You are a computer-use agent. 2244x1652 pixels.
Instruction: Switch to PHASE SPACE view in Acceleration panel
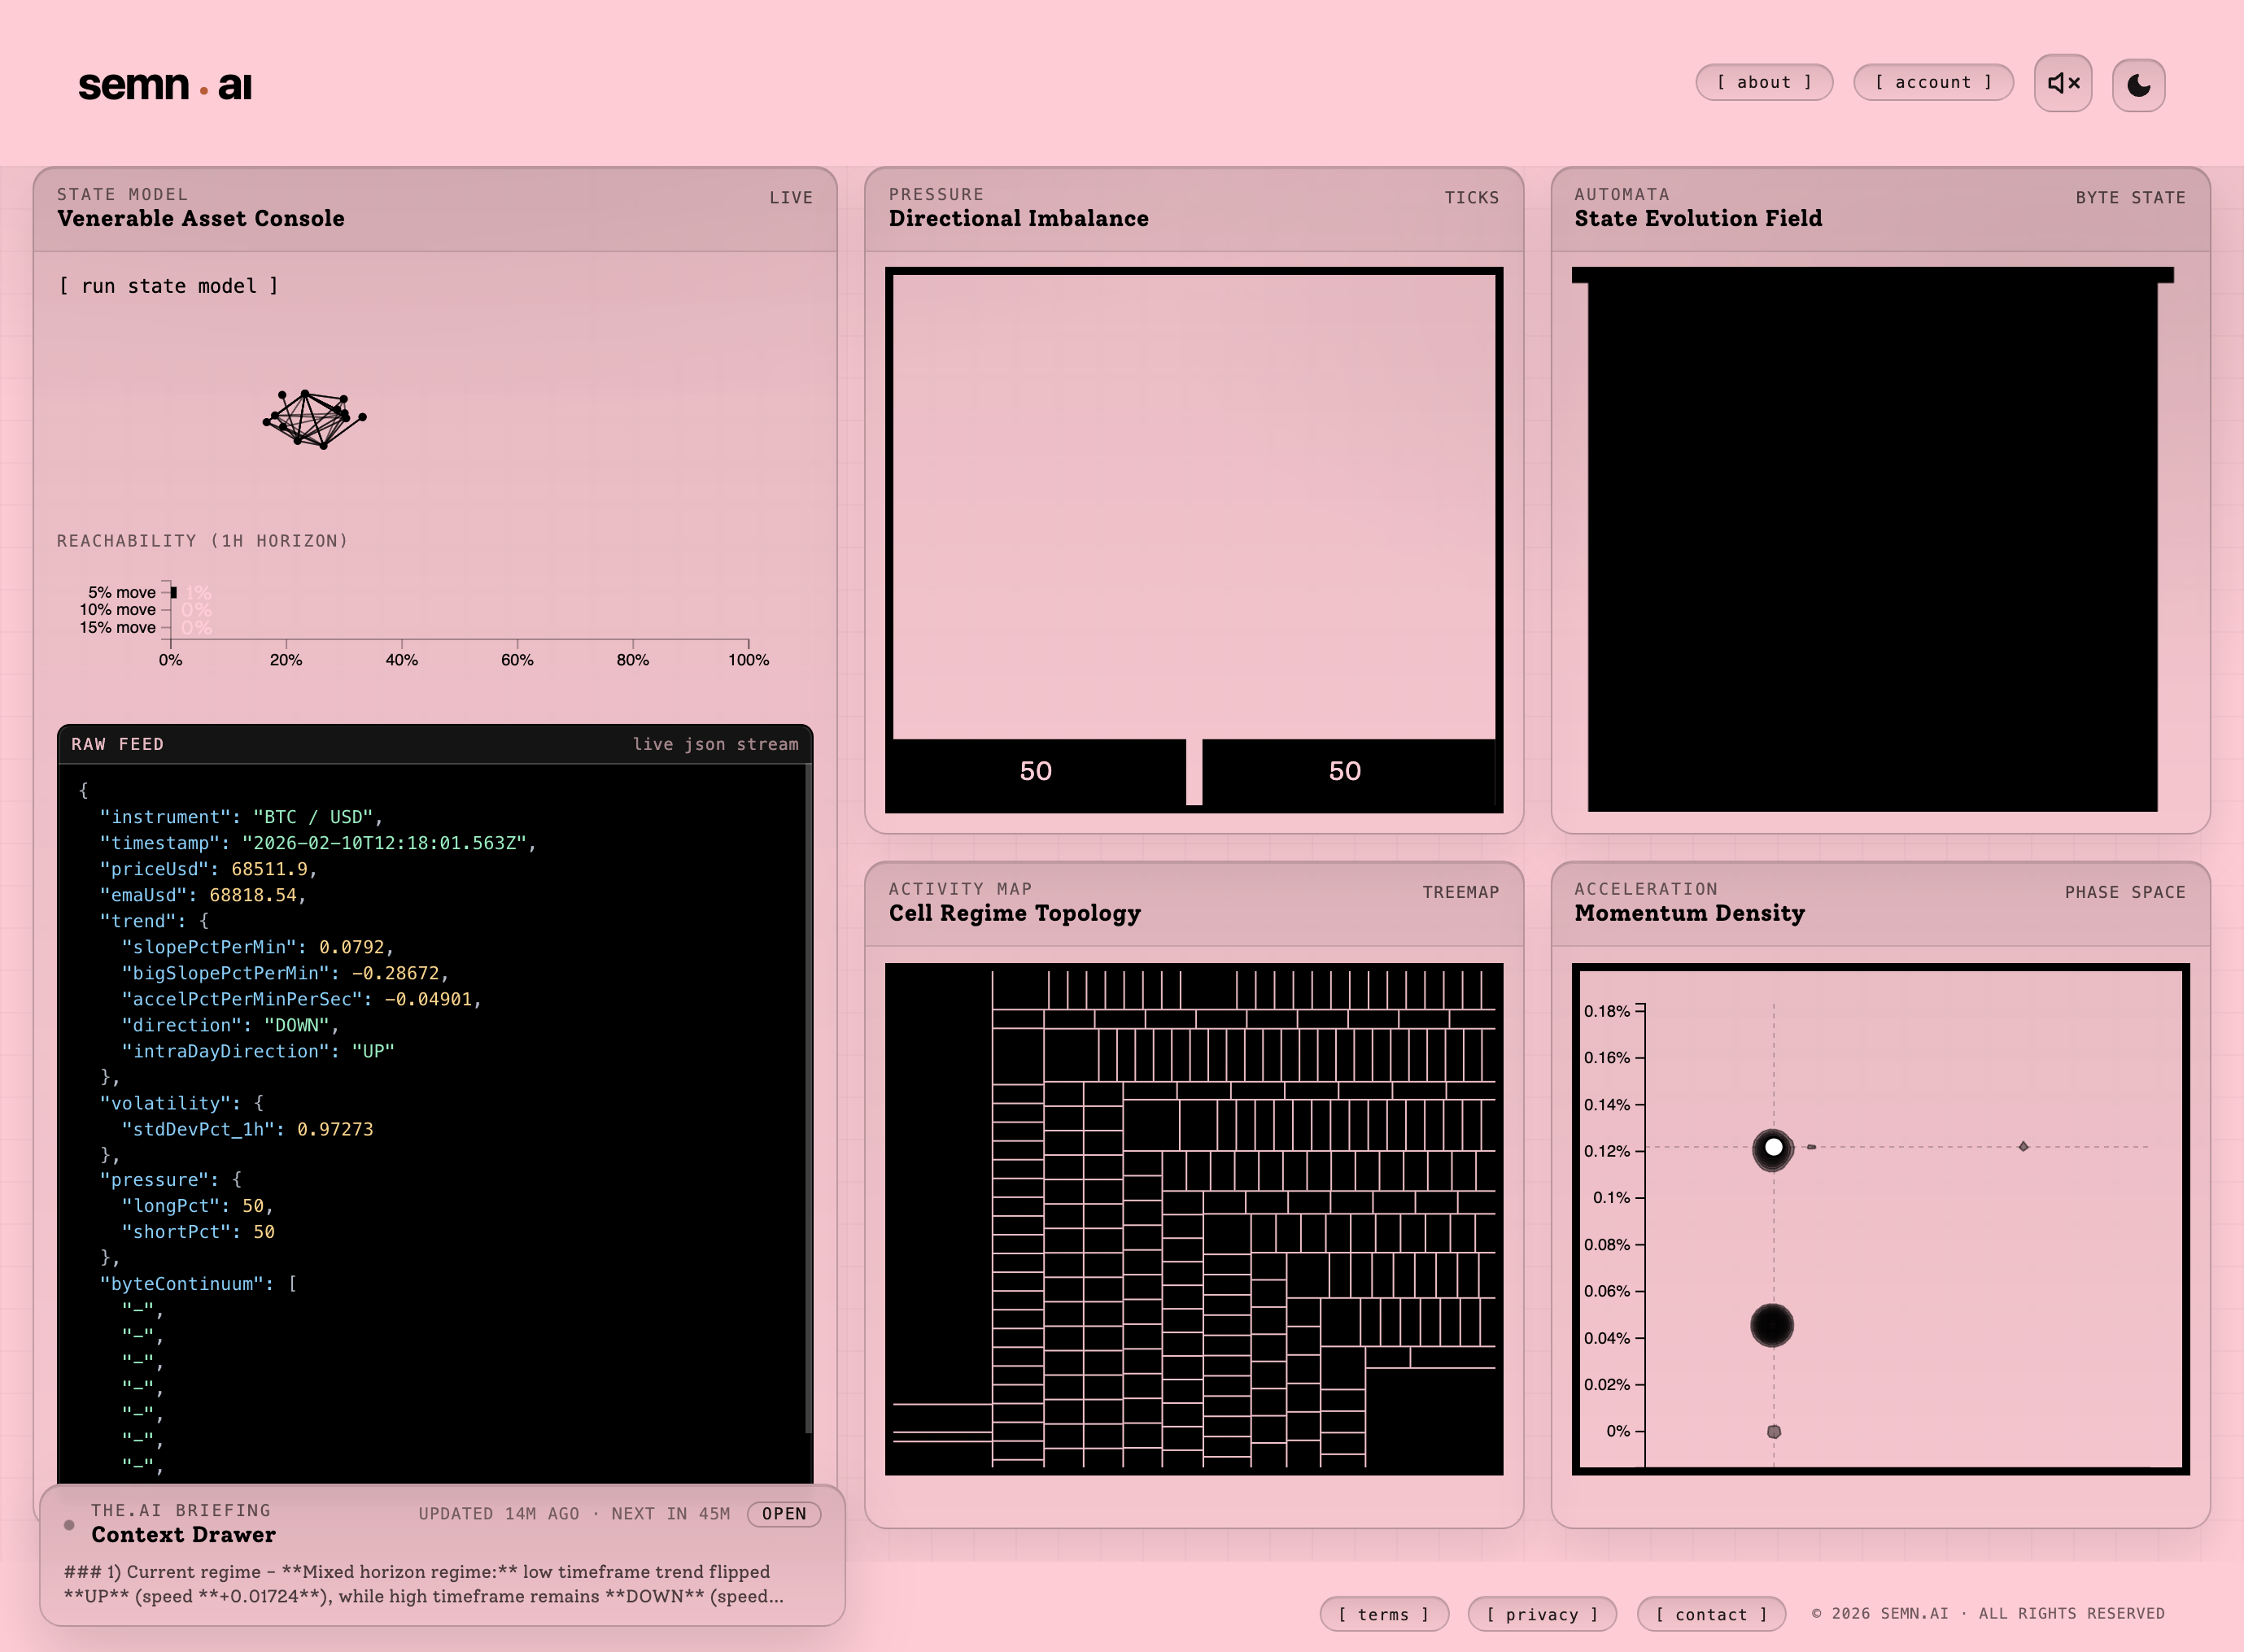[2125, 892]
